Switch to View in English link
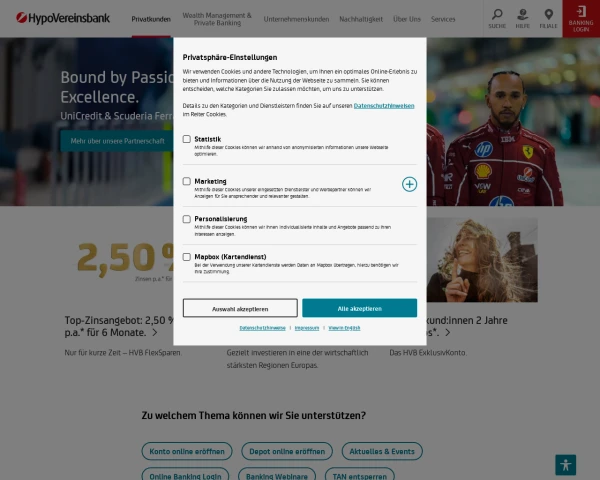This screenshot has height=480, width=600. (344, 328)
